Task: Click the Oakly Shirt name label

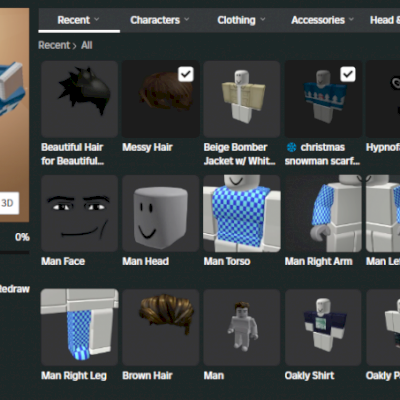Action: pos(310,376)
